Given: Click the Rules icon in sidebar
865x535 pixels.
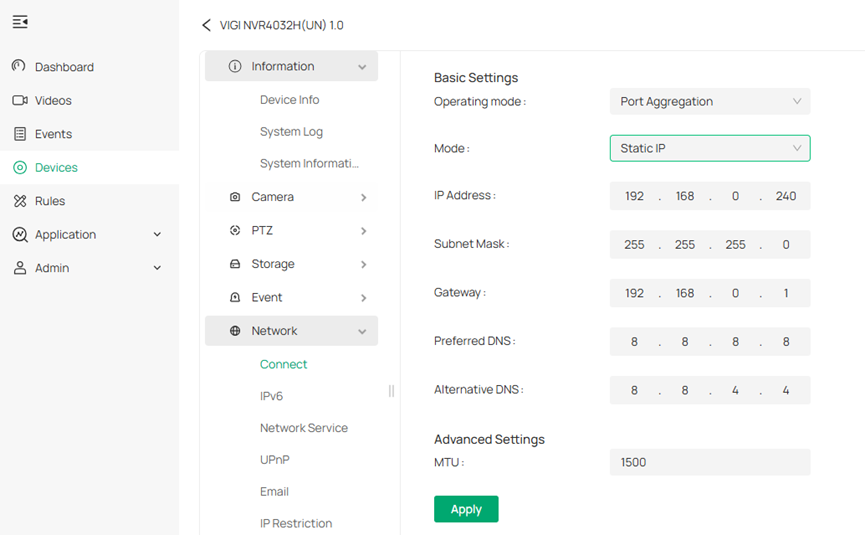Looking at the screenshot, I should point(19,201).
